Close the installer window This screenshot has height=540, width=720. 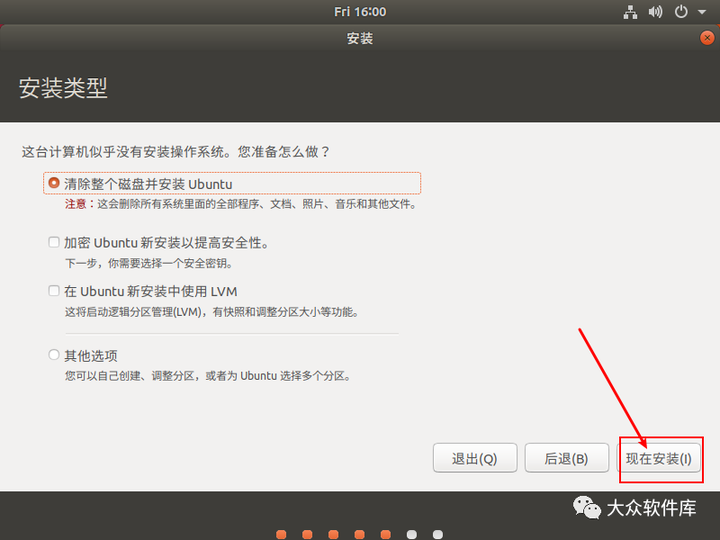(x=707, y=38)
